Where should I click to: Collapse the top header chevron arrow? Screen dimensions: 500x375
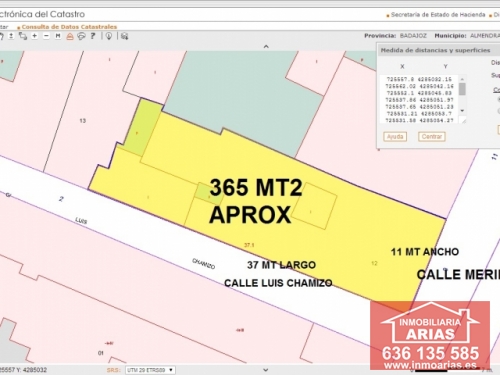[266, 46]
